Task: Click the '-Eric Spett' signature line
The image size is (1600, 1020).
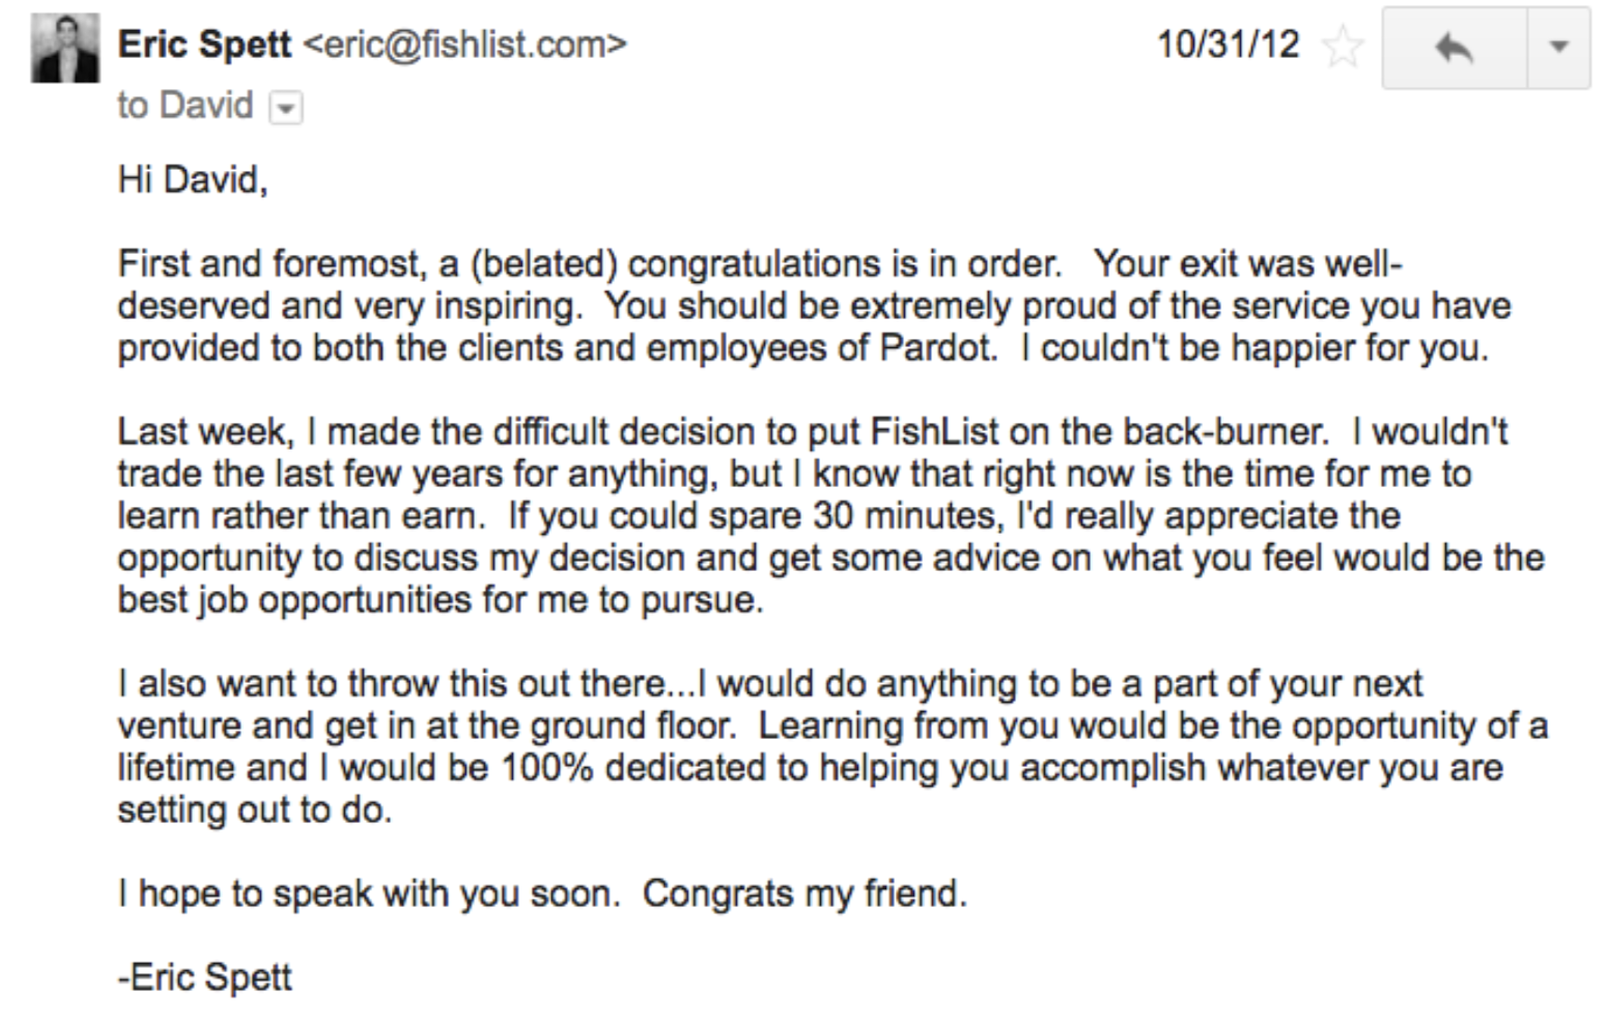Action: coord(205,977)
